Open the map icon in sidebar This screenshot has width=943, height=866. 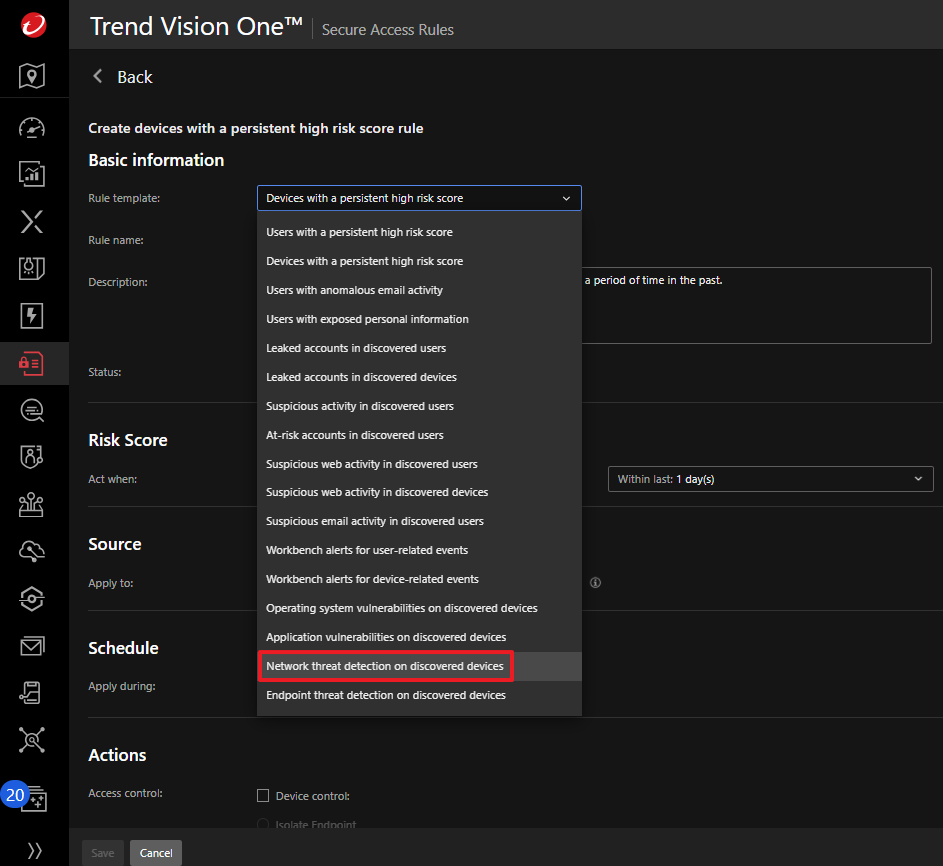point(32,75)
